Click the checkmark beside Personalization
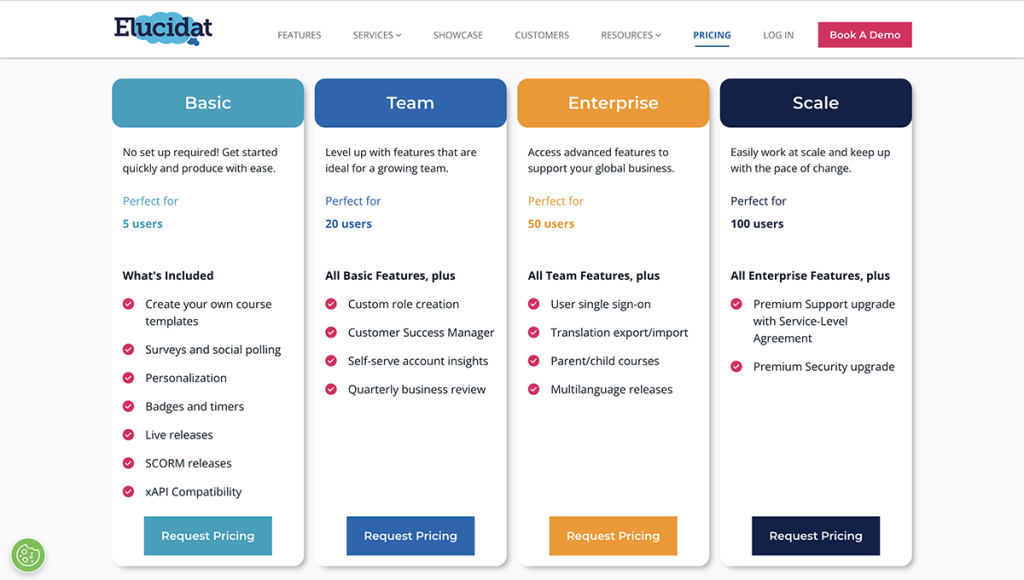 [x=129, y=378]
